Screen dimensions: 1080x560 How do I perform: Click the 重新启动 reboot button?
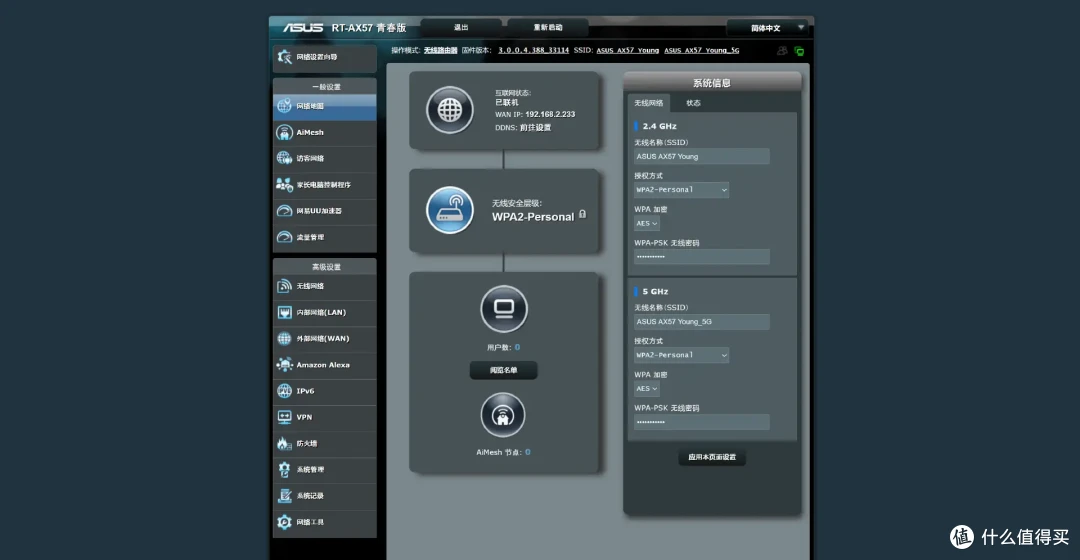tap(548, 28)
